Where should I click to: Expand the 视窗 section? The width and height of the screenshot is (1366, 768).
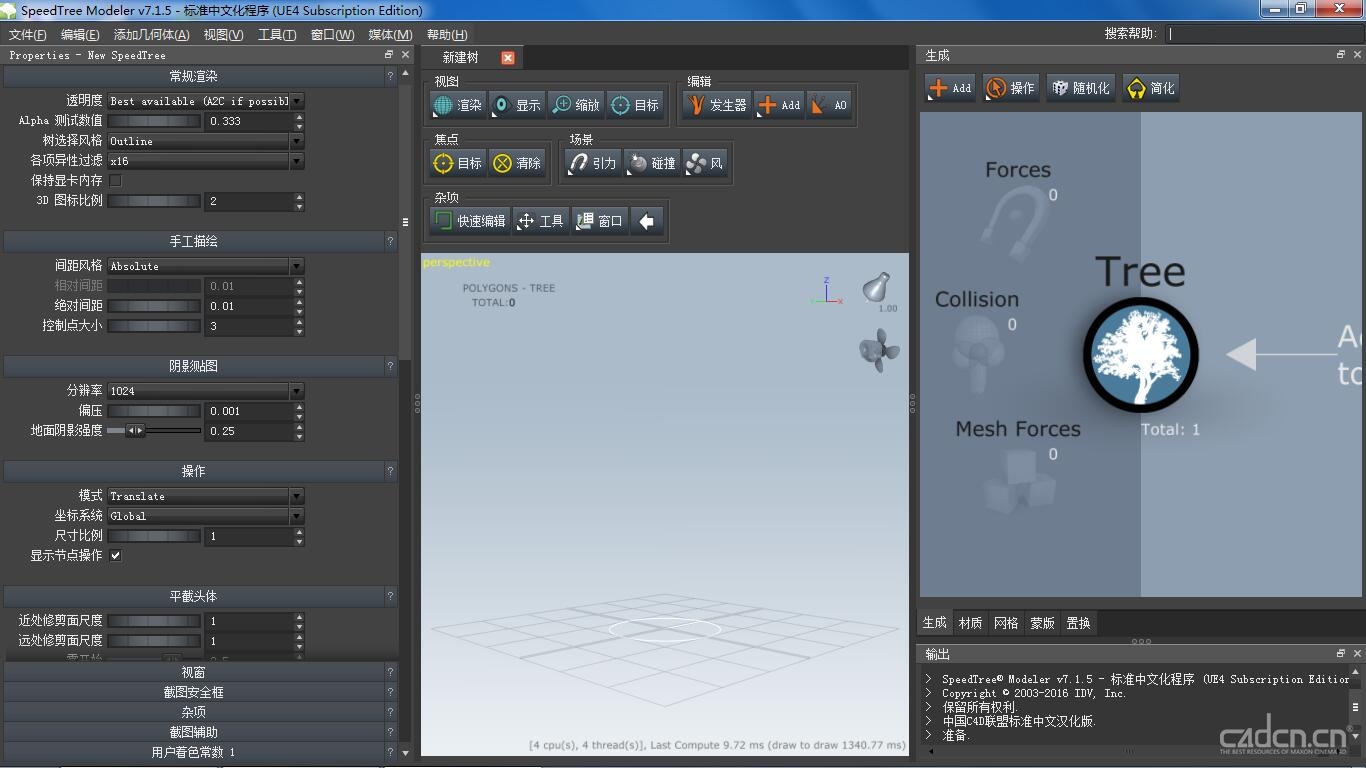tap(194, 672)
